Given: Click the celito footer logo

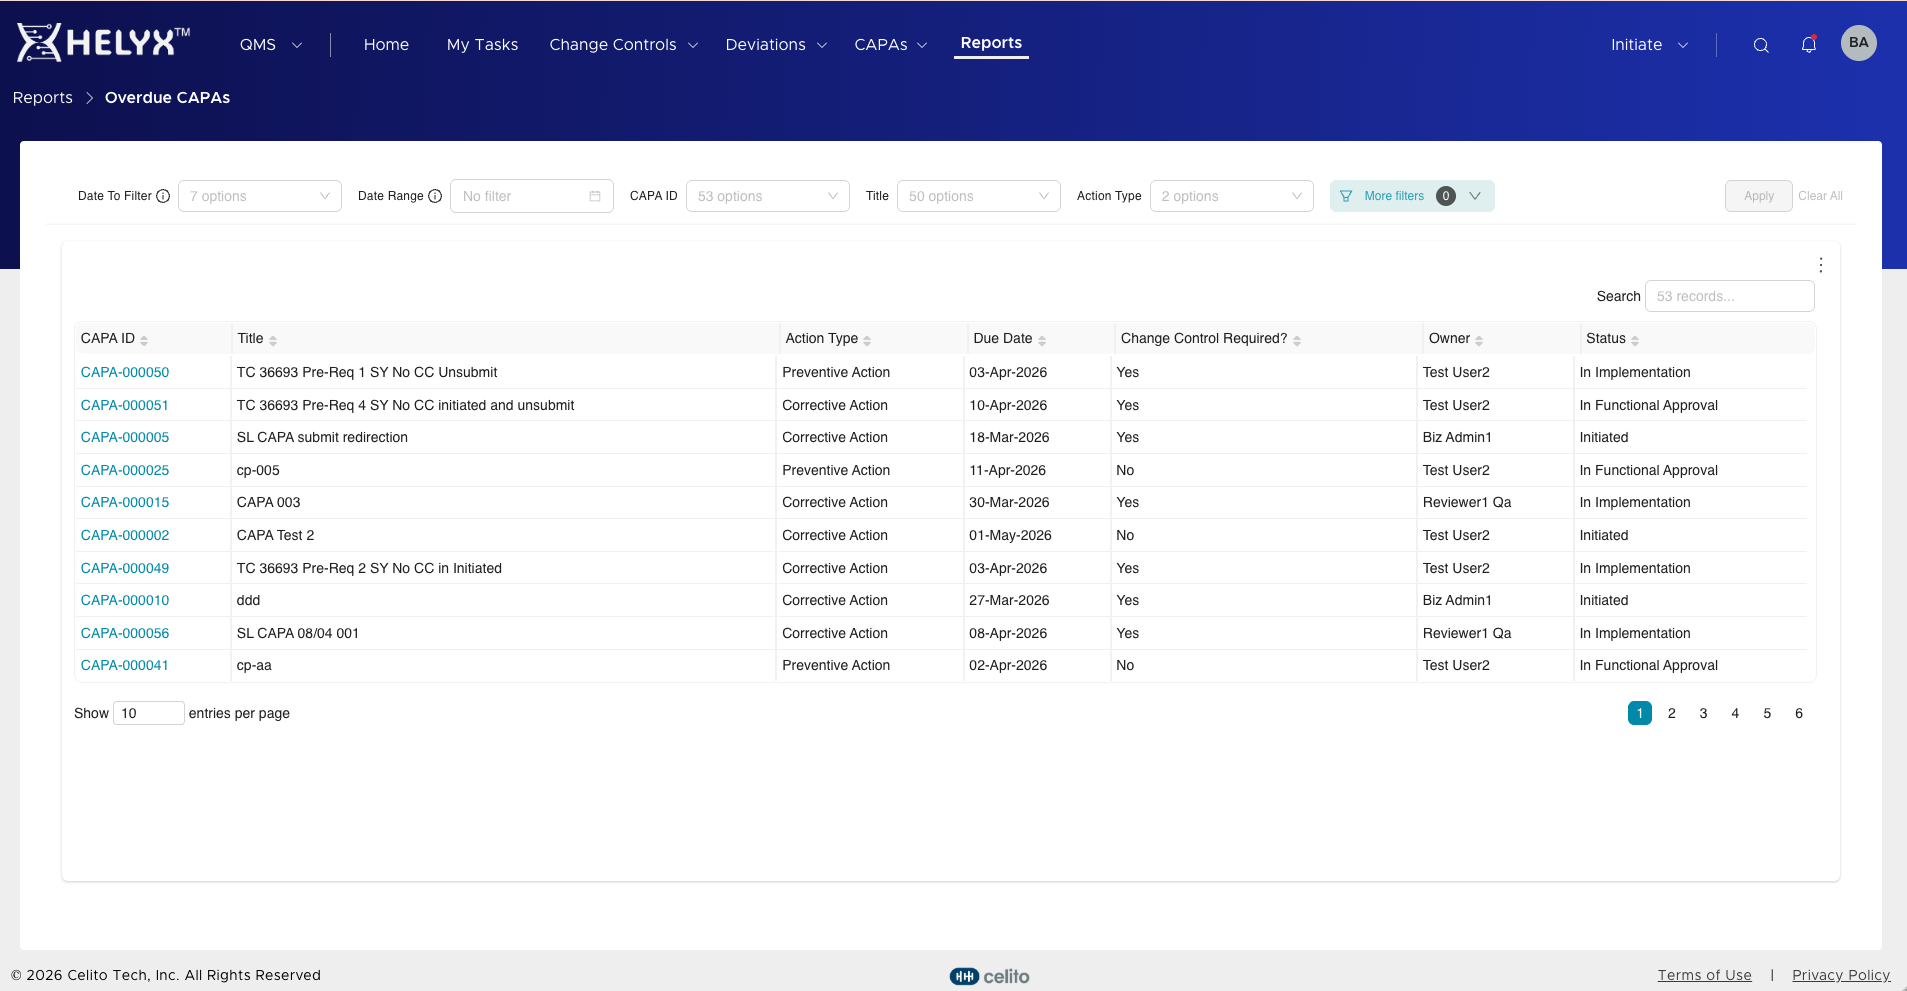Looking at the screenshot, I should [989, 976].
